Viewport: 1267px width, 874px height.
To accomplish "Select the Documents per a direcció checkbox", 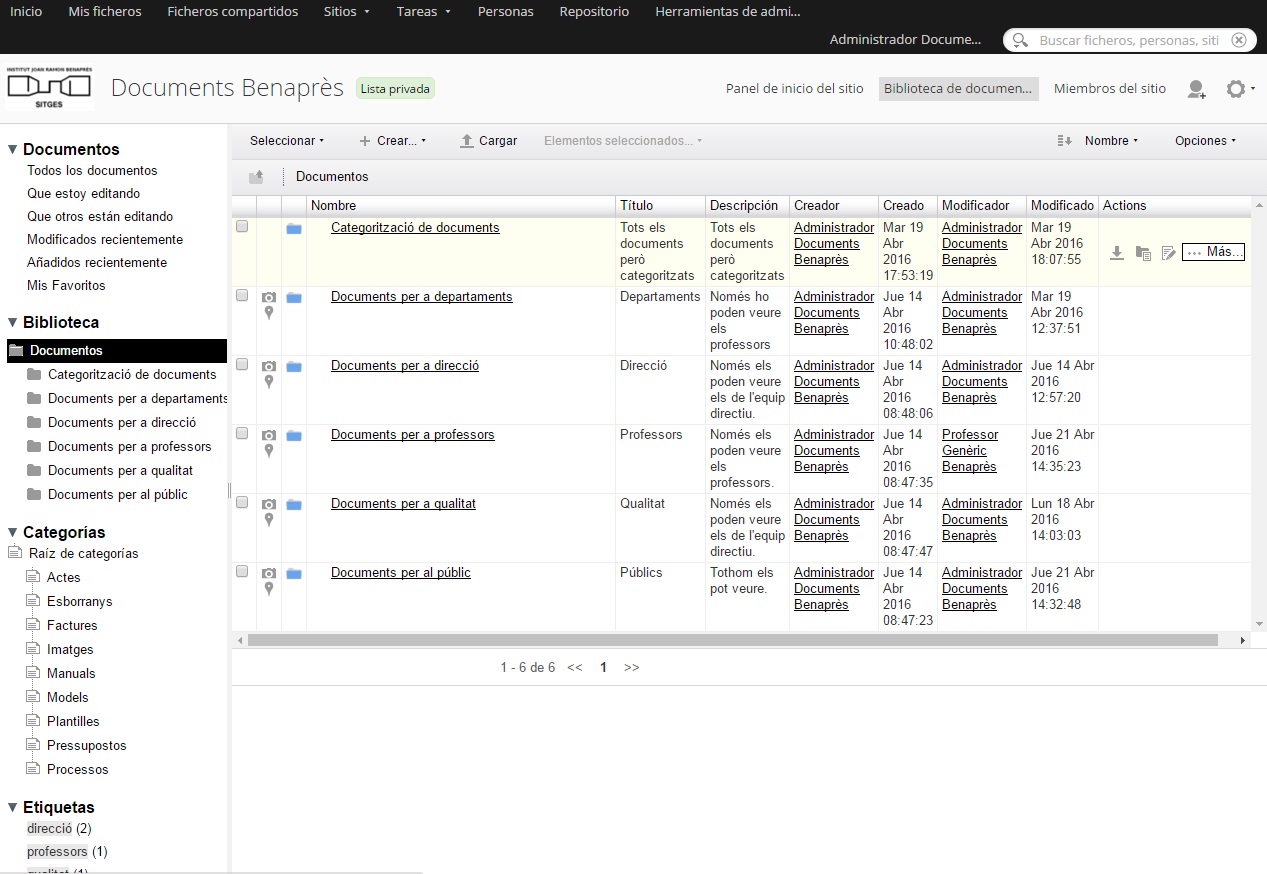I will [x=242, y=365].
